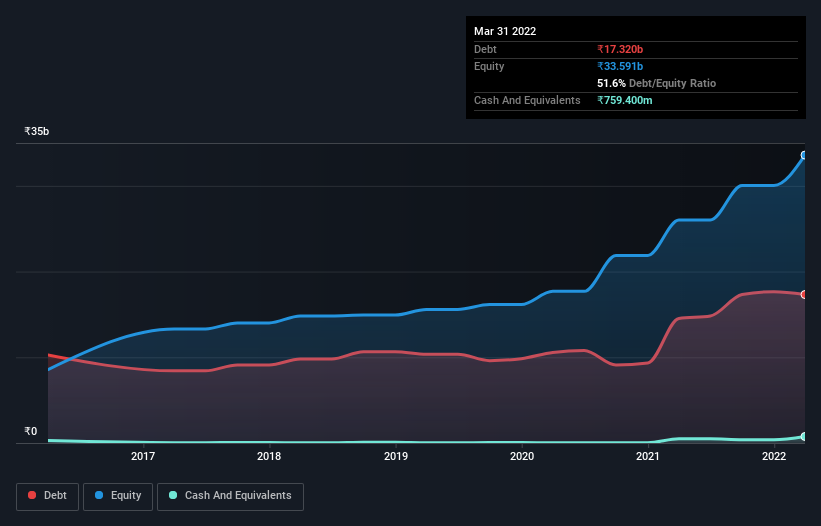Click the ₹17.320b debt value
821x526 pixels.
point(620,49)
